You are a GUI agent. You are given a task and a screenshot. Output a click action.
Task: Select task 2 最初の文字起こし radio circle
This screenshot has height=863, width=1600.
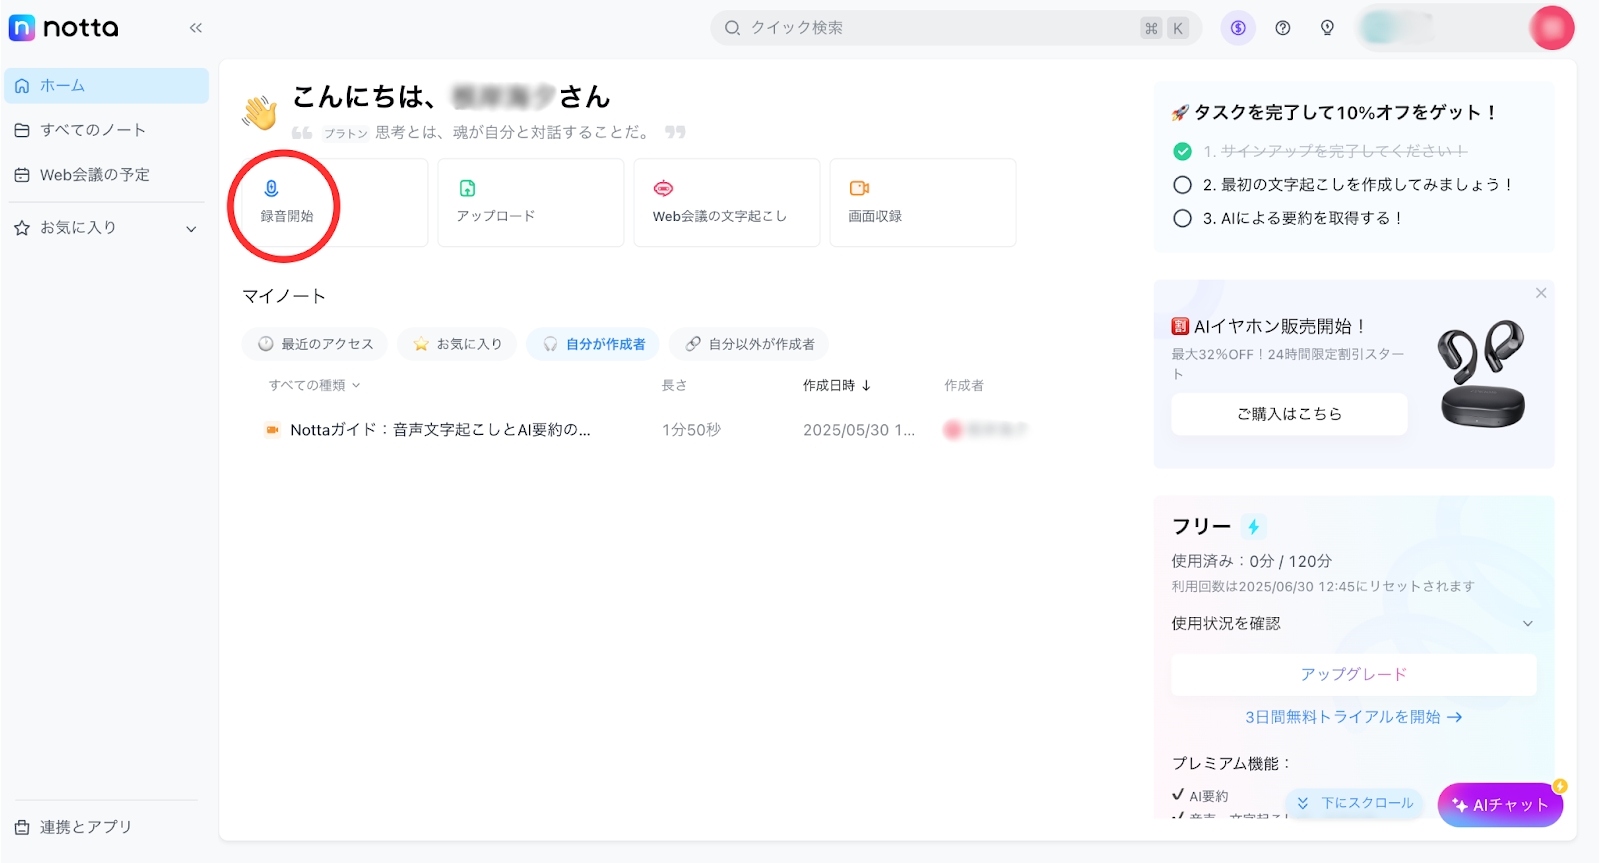click(1182, 185)
